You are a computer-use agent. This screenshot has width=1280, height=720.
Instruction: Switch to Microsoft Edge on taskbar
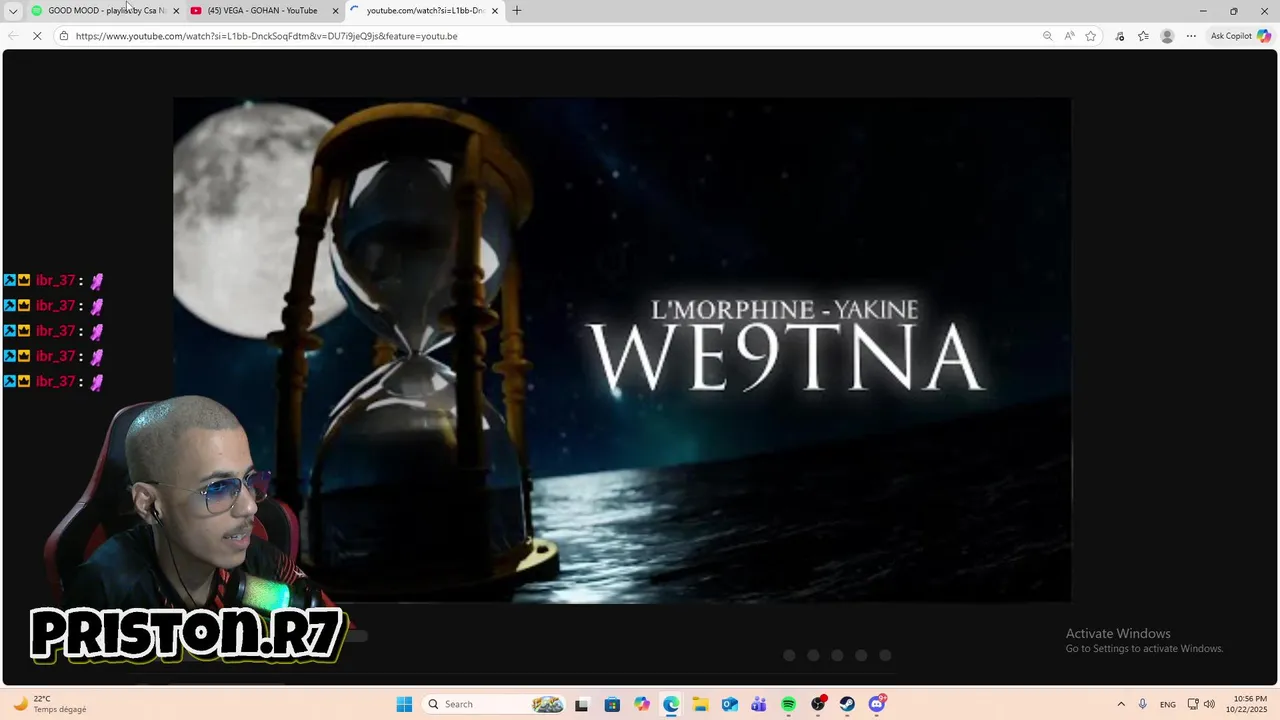(671, 704)
